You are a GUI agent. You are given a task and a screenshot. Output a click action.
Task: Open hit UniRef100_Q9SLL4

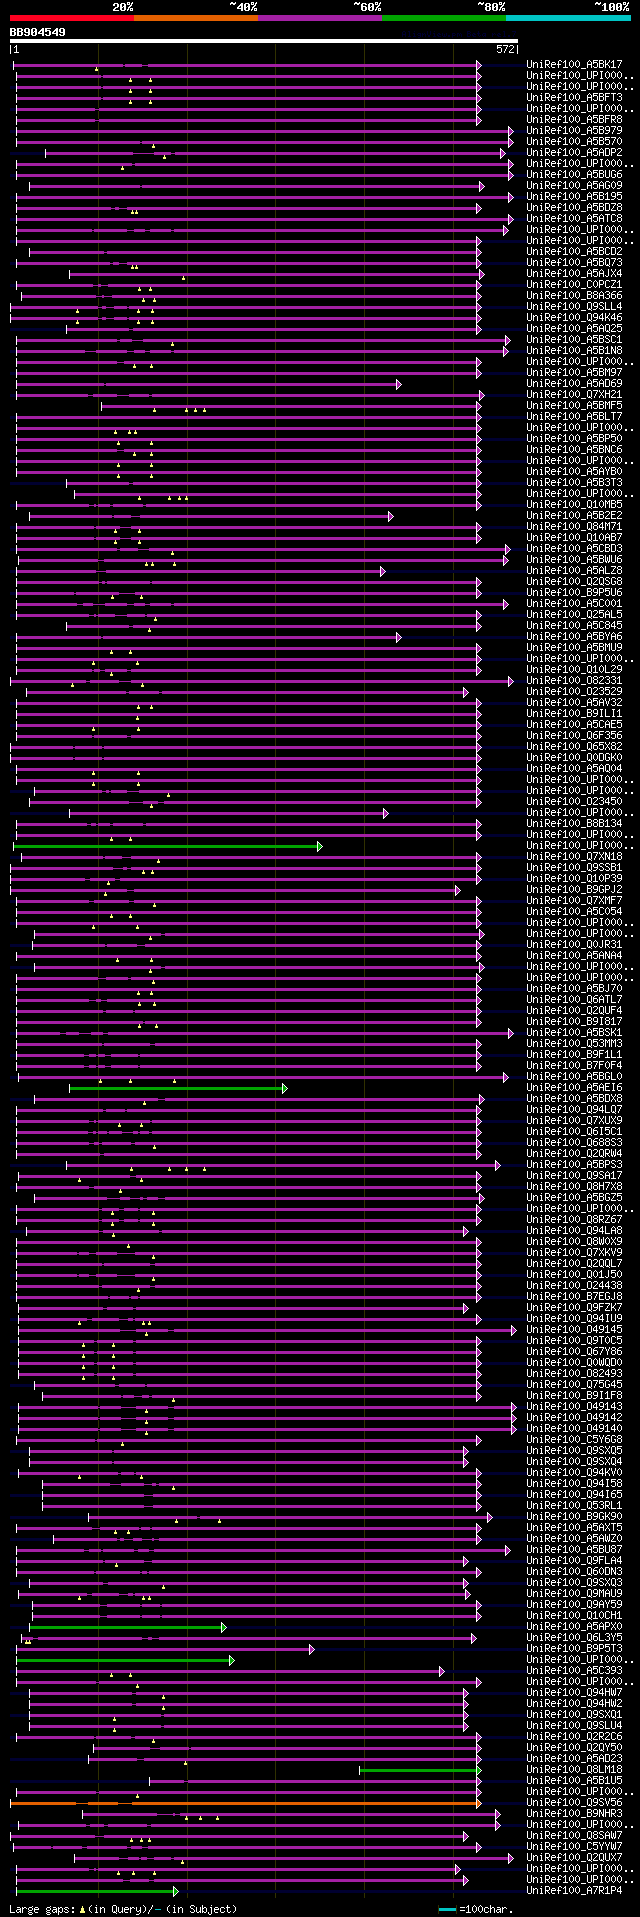574,307
